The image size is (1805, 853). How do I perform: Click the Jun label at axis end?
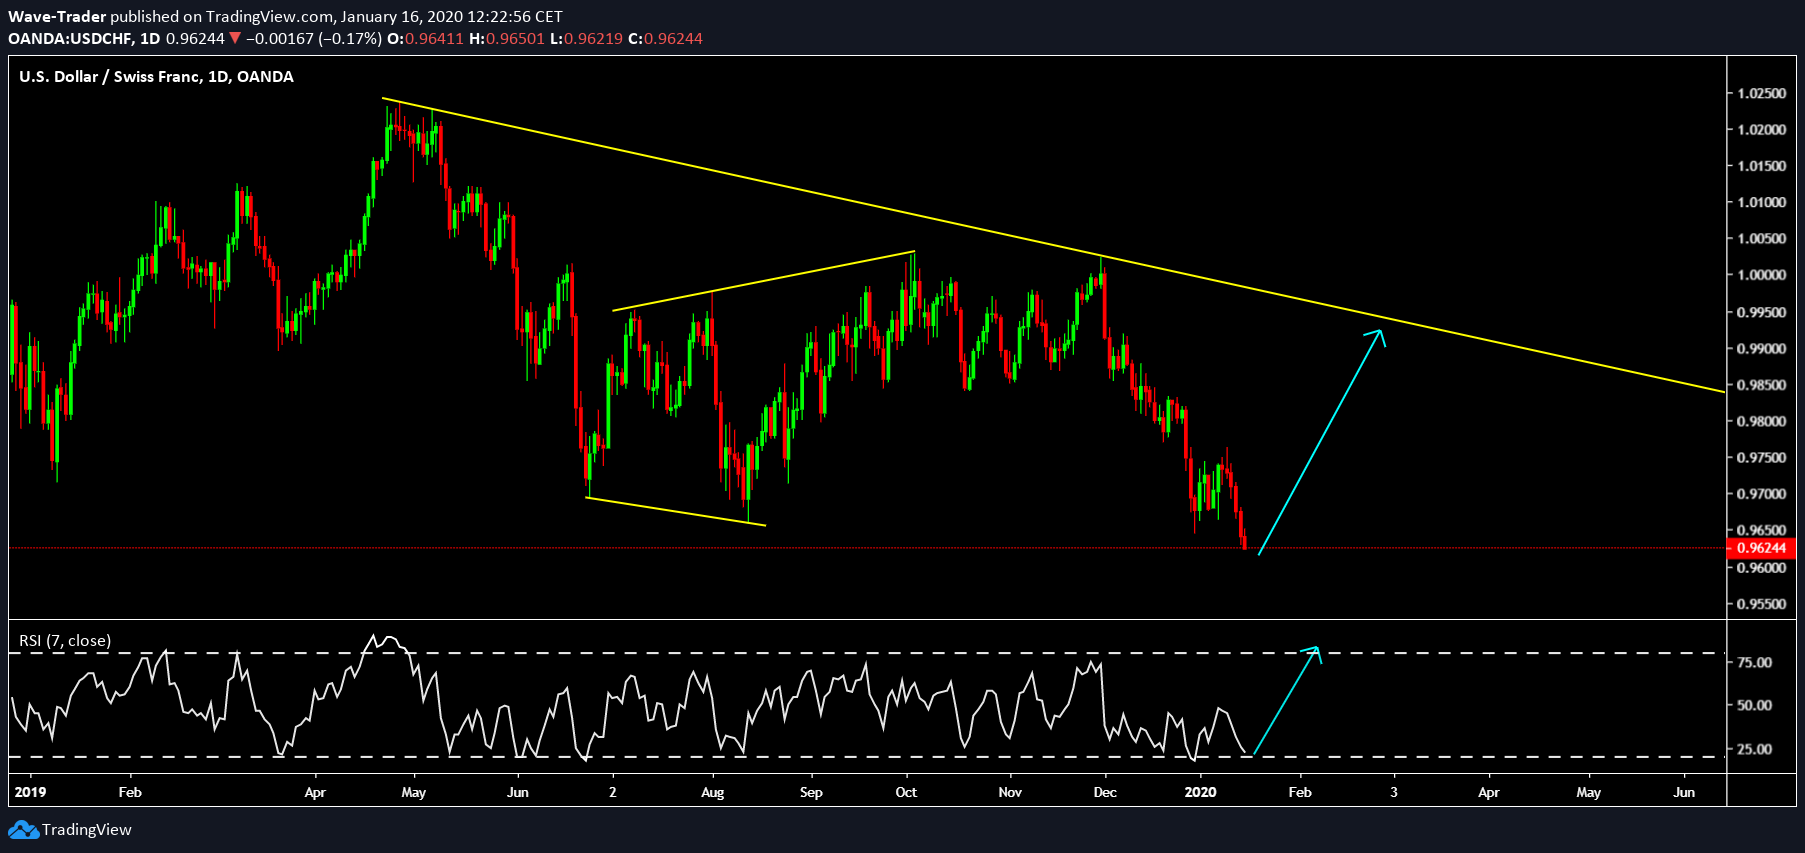click(x=1684, y=792)
